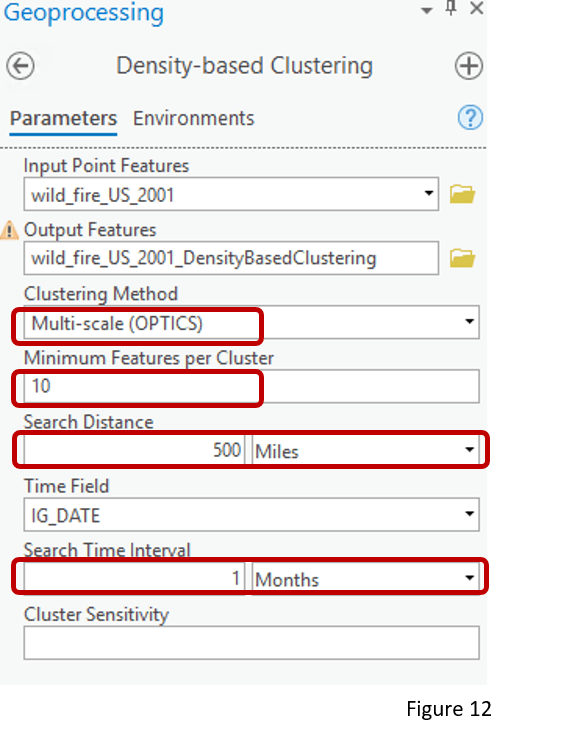Open the Time Field IG_DATE dropdown
Image resolution: width=581 pixels, height=737 pixels.
[x=251, y=515]
